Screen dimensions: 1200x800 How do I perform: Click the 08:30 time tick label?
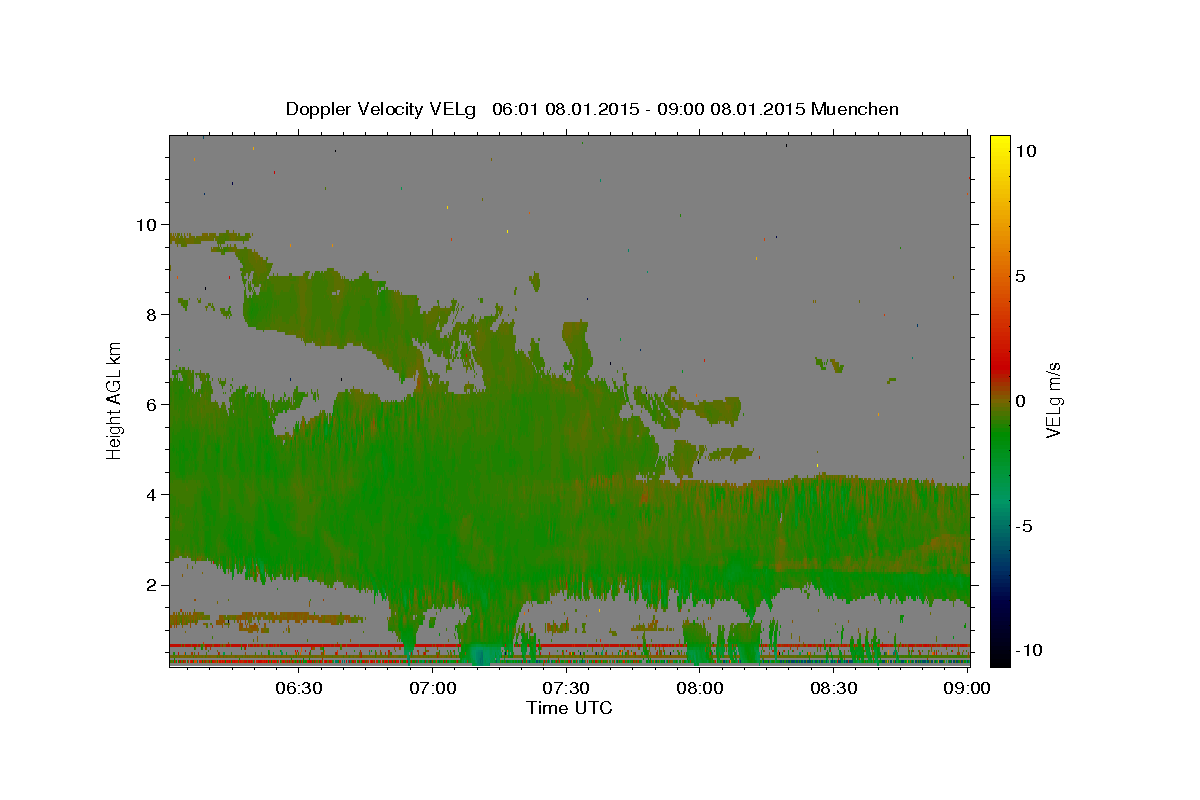833,689
